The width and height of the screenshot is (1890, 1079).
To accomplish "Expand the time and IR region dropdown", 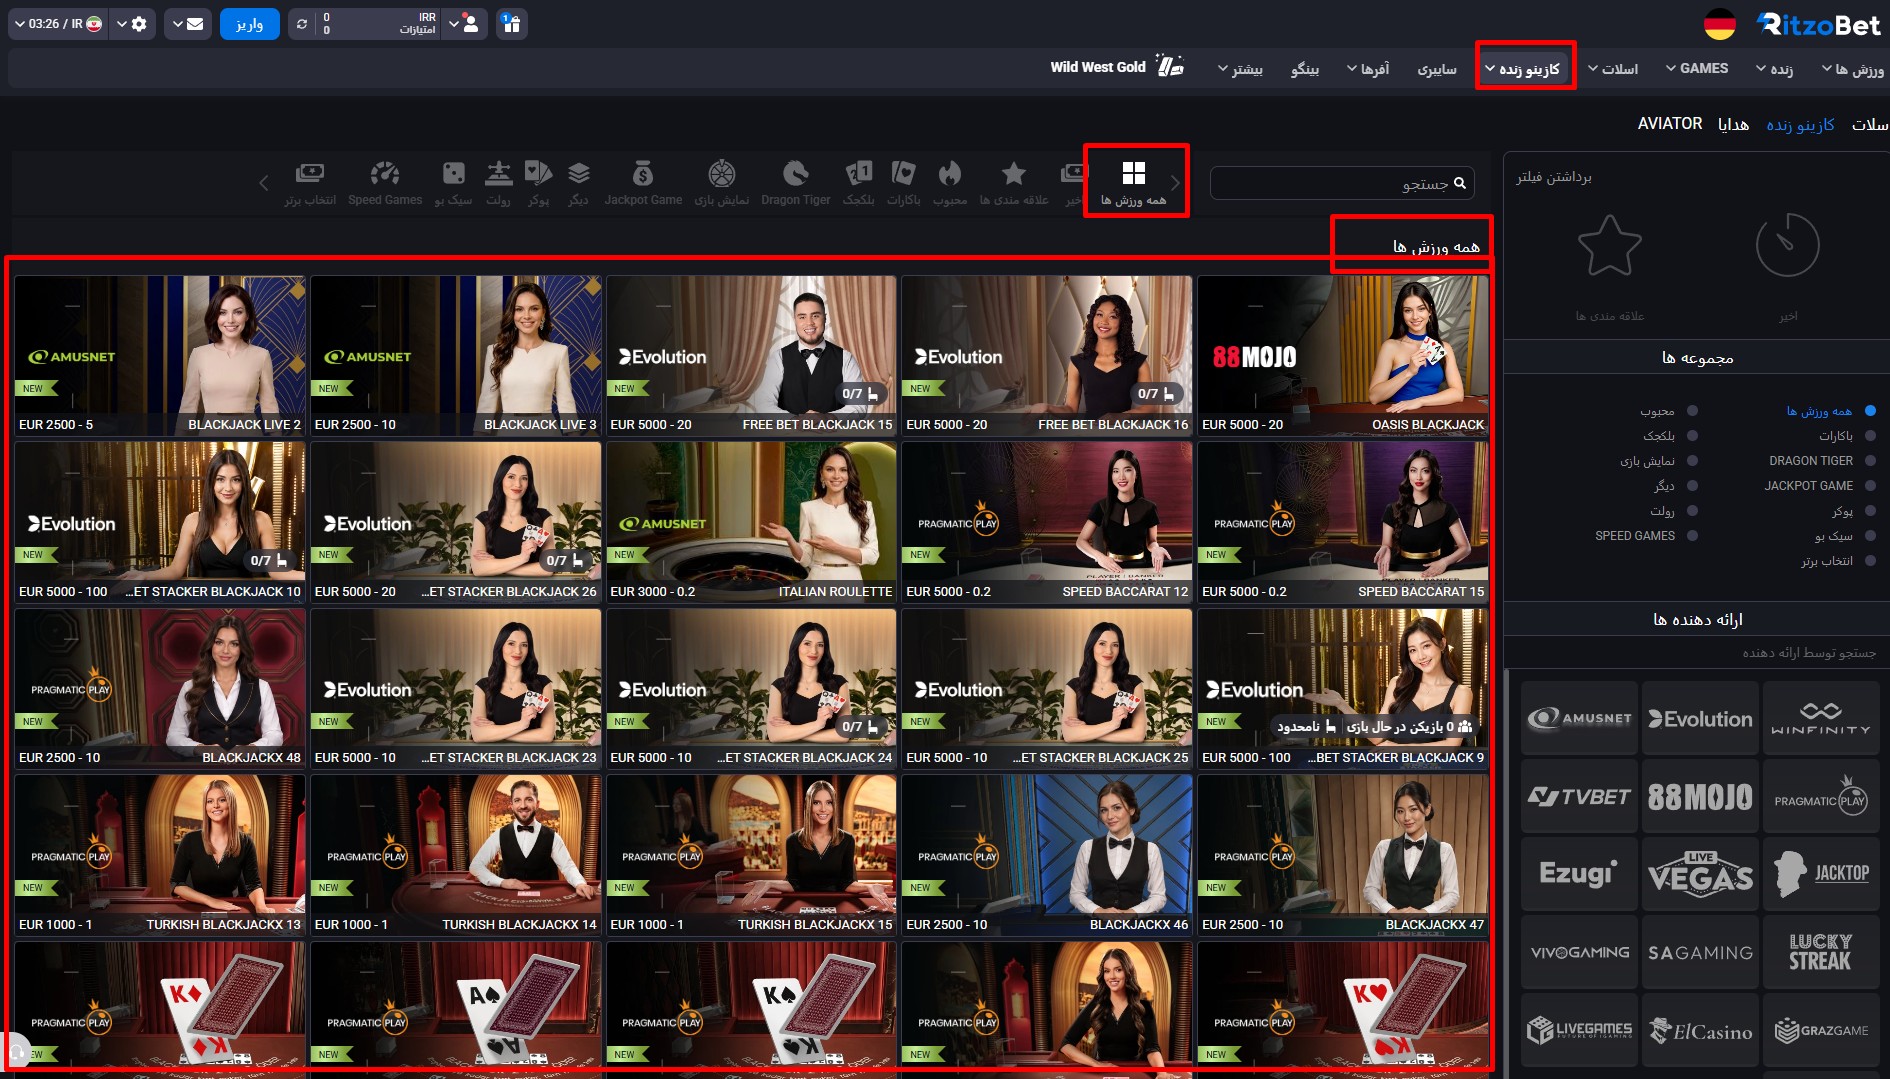I will point(57,24).
